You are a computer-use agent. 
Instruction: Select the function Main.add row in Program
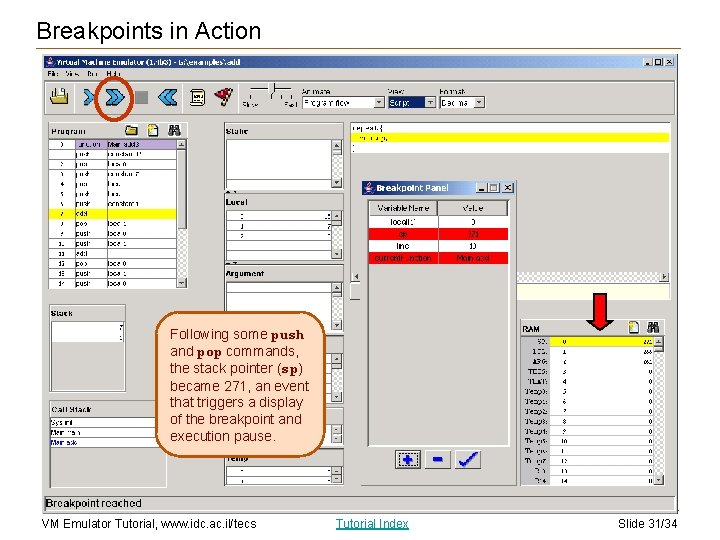point(112,145)
